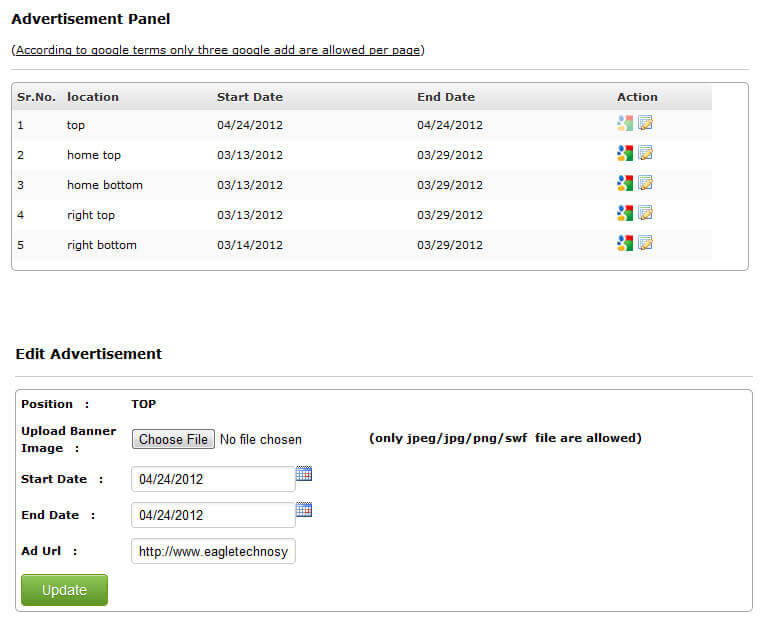This screenshot has height=634, width=776.
Task: Edit the 'home top' advertisement
Action: (x=645, y=153)
